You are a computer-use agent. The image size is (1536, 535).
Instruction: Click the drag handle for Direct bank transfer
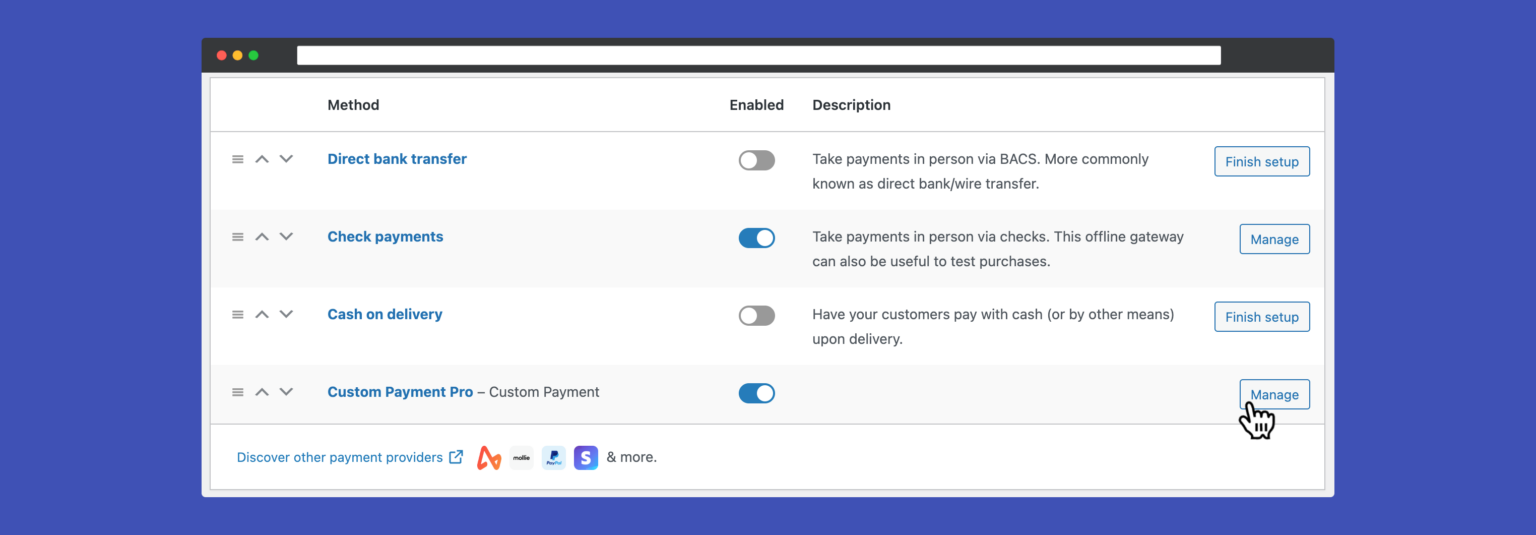pyautogui.click(x=238, y=159)
